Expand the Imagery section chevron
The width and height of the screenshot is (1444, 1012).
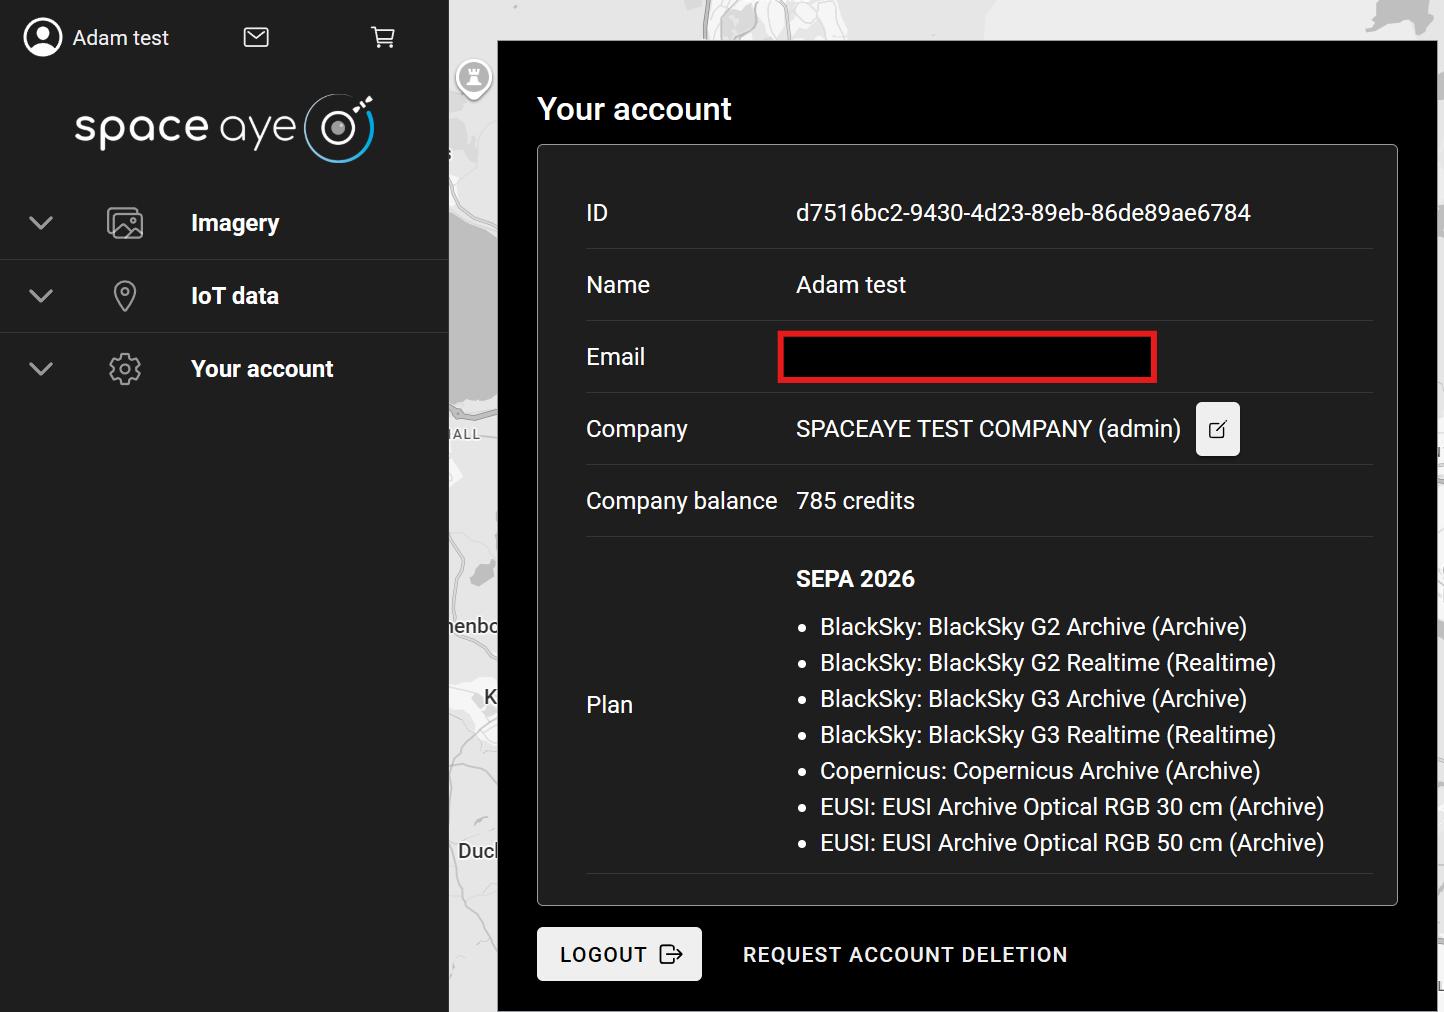pyautogui.click(x=41, y=223)
